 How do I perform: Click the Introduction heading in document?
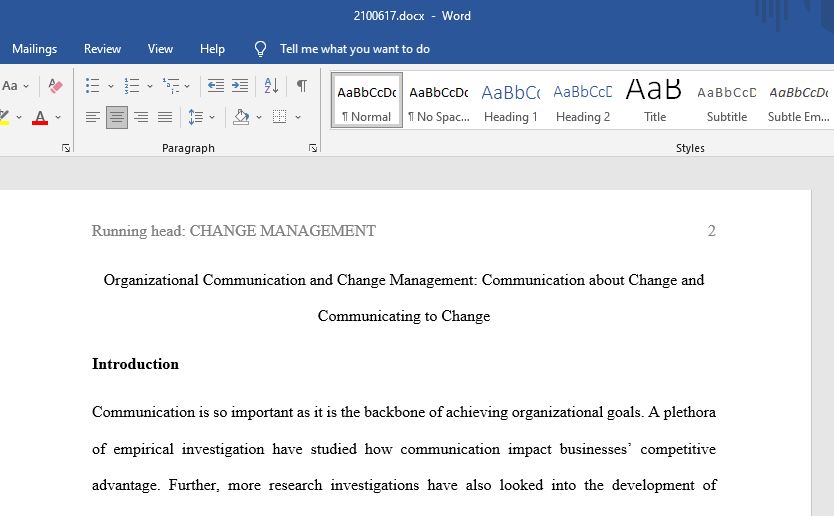tap(135, 364)
